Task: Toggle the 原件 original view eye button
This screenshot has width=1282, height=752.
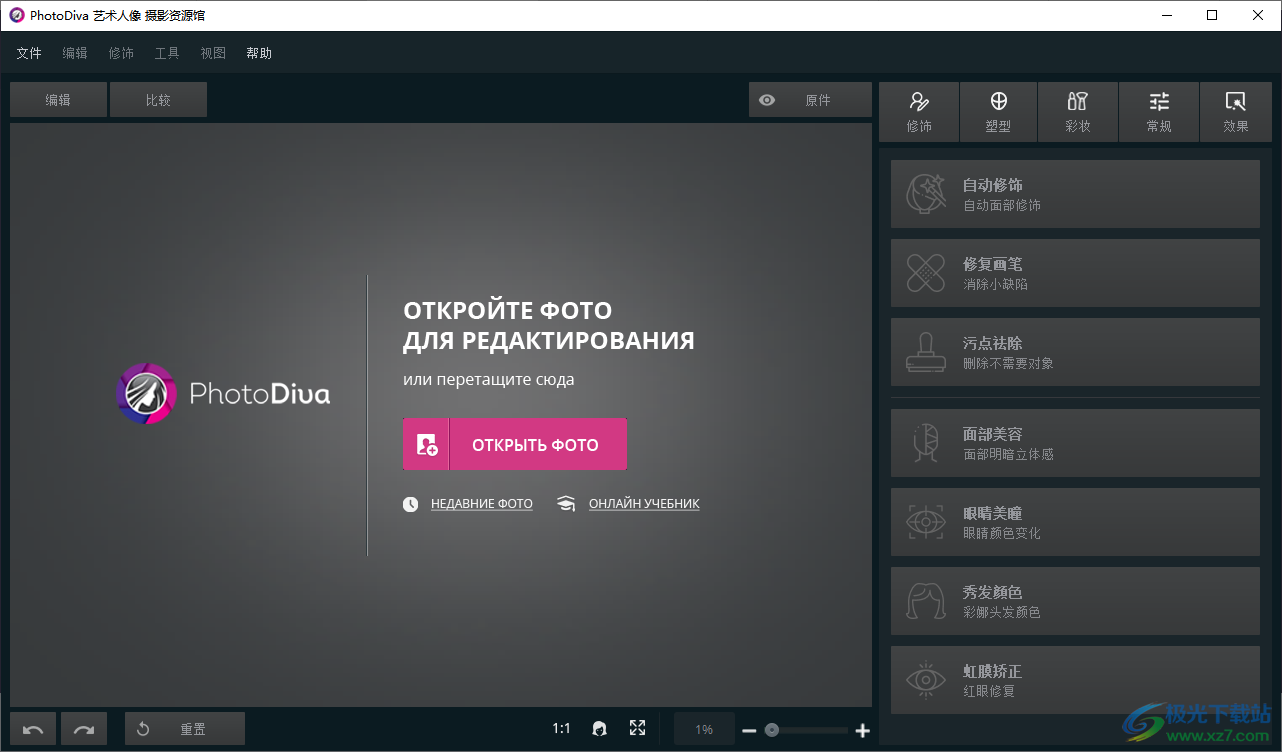Action: 810,100
